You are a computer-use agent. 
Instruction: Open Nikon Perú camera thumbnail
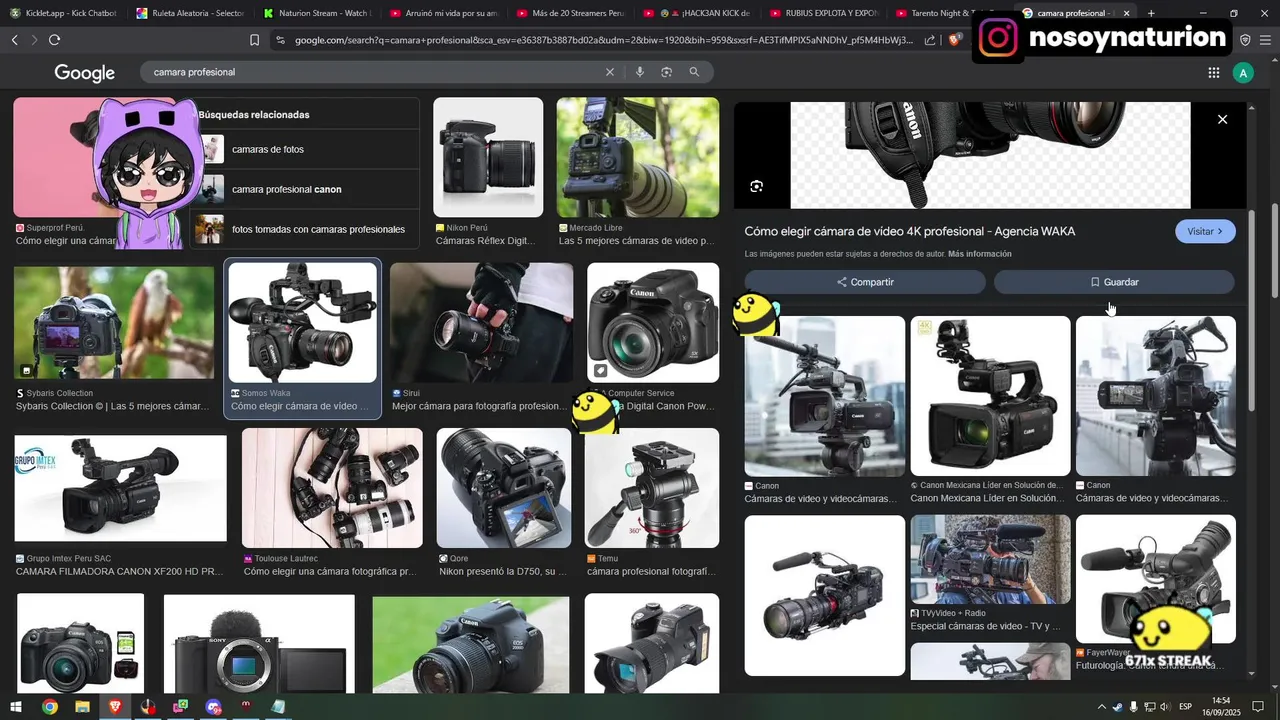pyautogui.click(x=488, y=157)
